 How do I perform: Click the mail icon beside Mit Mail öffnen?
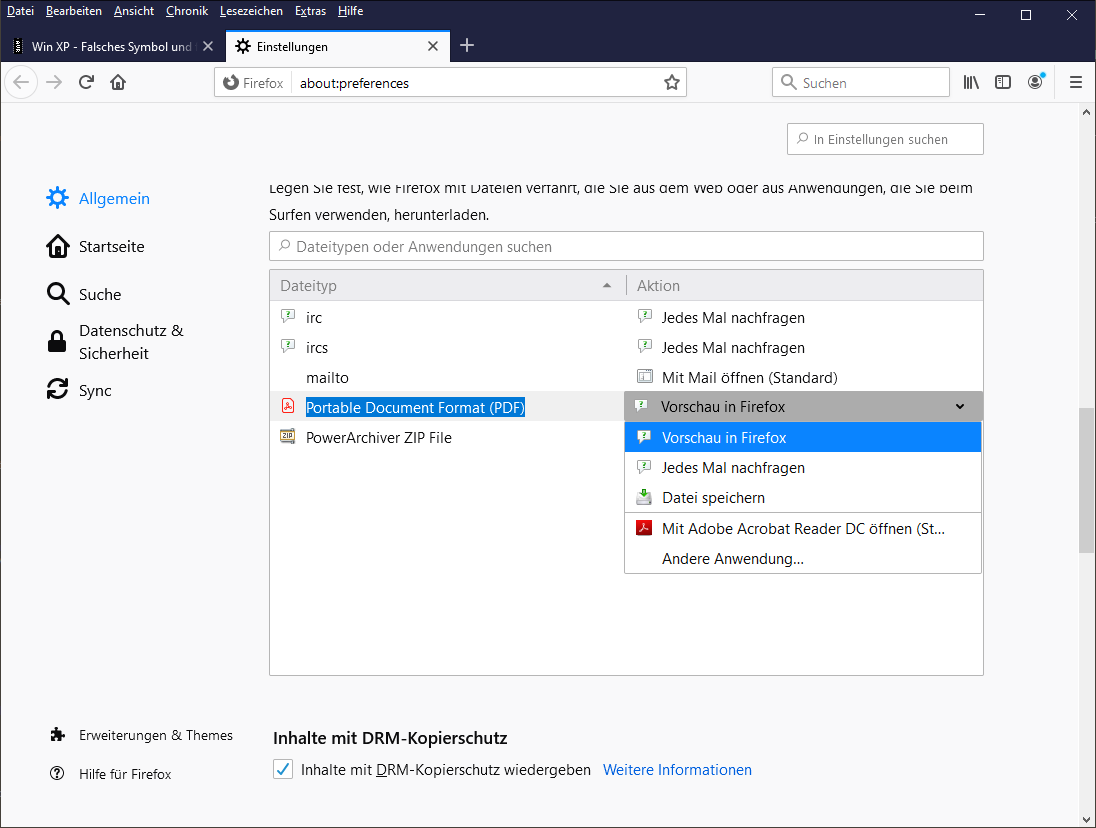tap(644, 377)
